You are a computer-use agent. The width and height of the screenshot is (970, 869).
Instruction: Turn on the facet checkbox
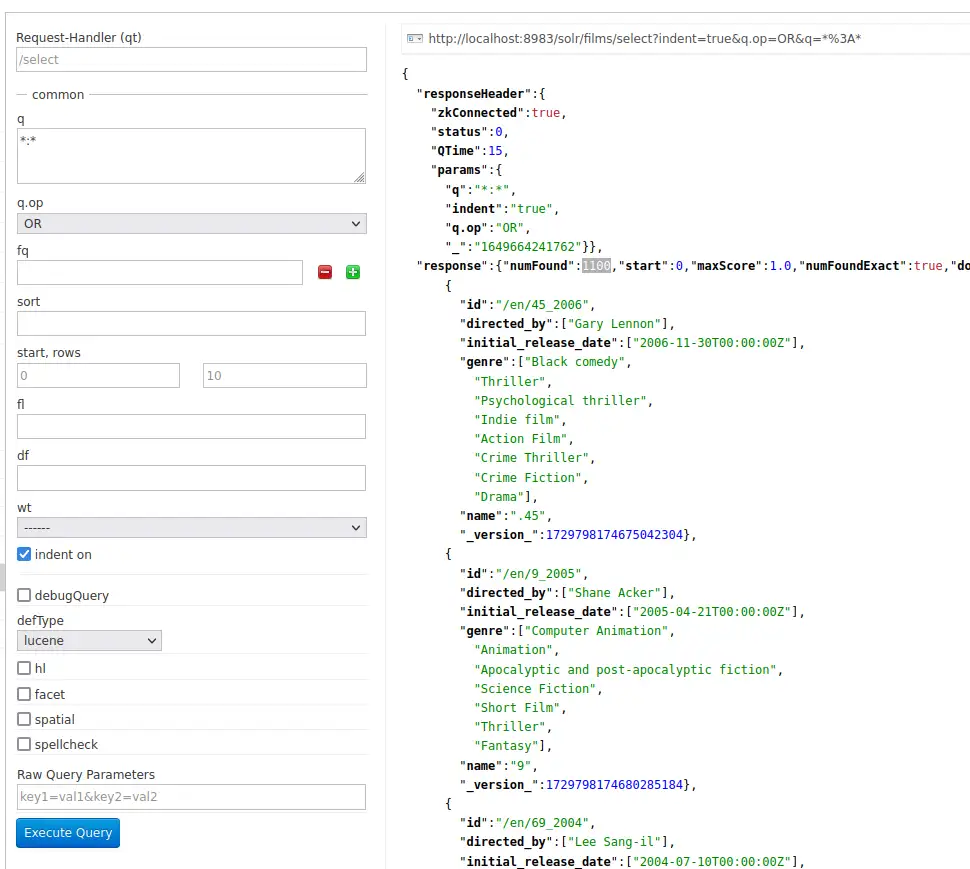pos(24,694)
